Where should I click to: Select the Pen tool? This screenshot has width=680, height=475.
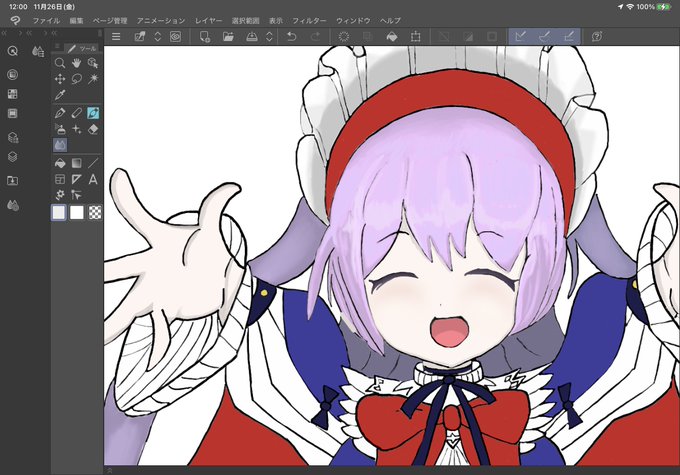(x=60, y=113)
